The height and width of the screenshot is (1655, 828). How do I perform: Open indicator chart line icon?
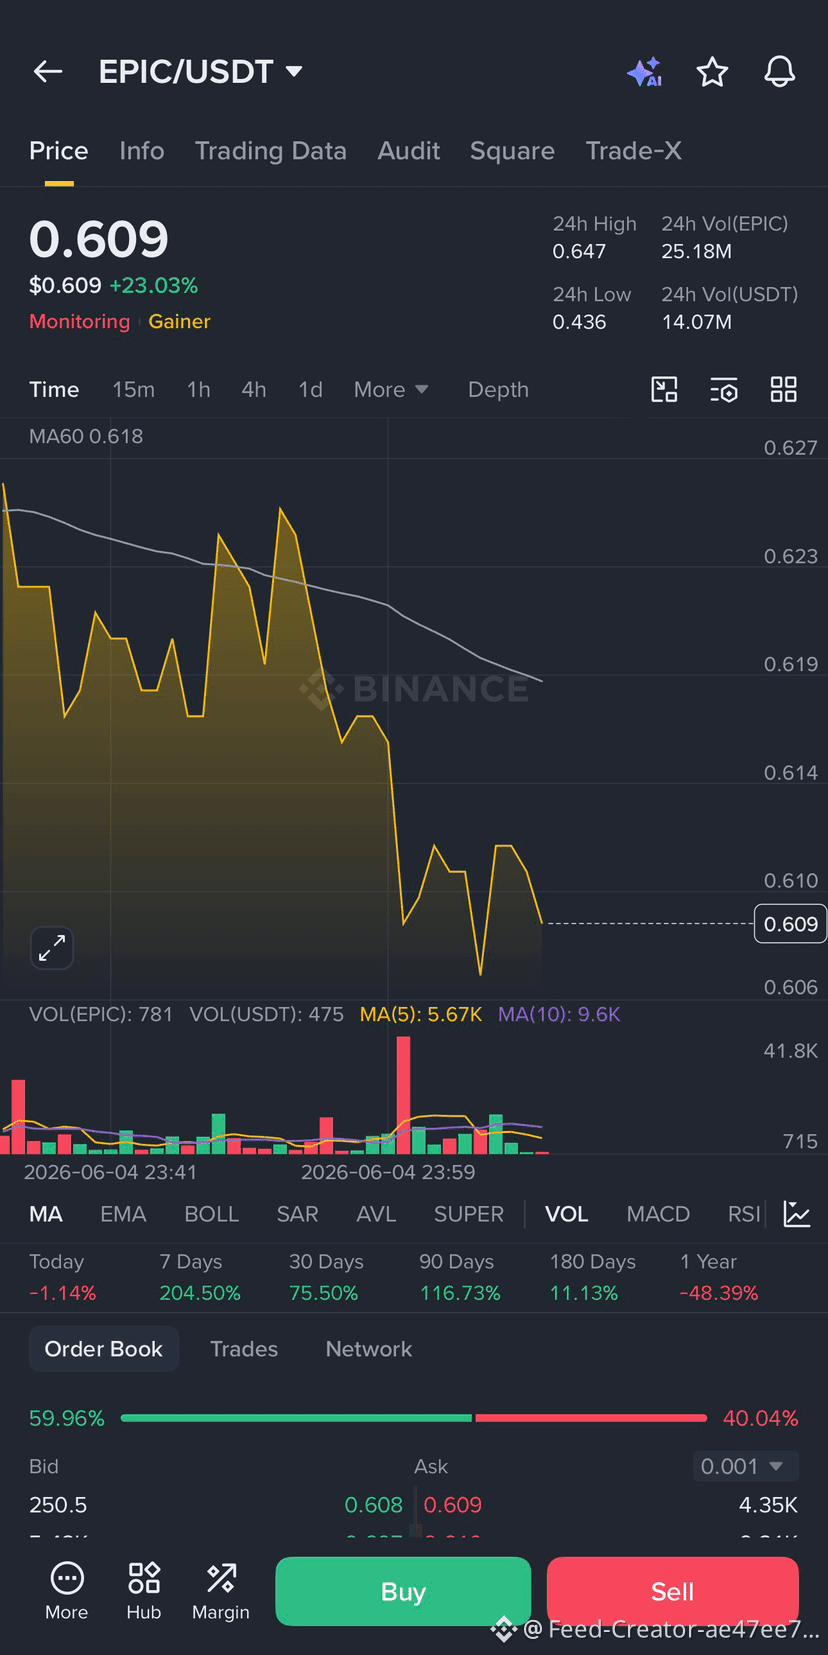[x=797, y=1214]
